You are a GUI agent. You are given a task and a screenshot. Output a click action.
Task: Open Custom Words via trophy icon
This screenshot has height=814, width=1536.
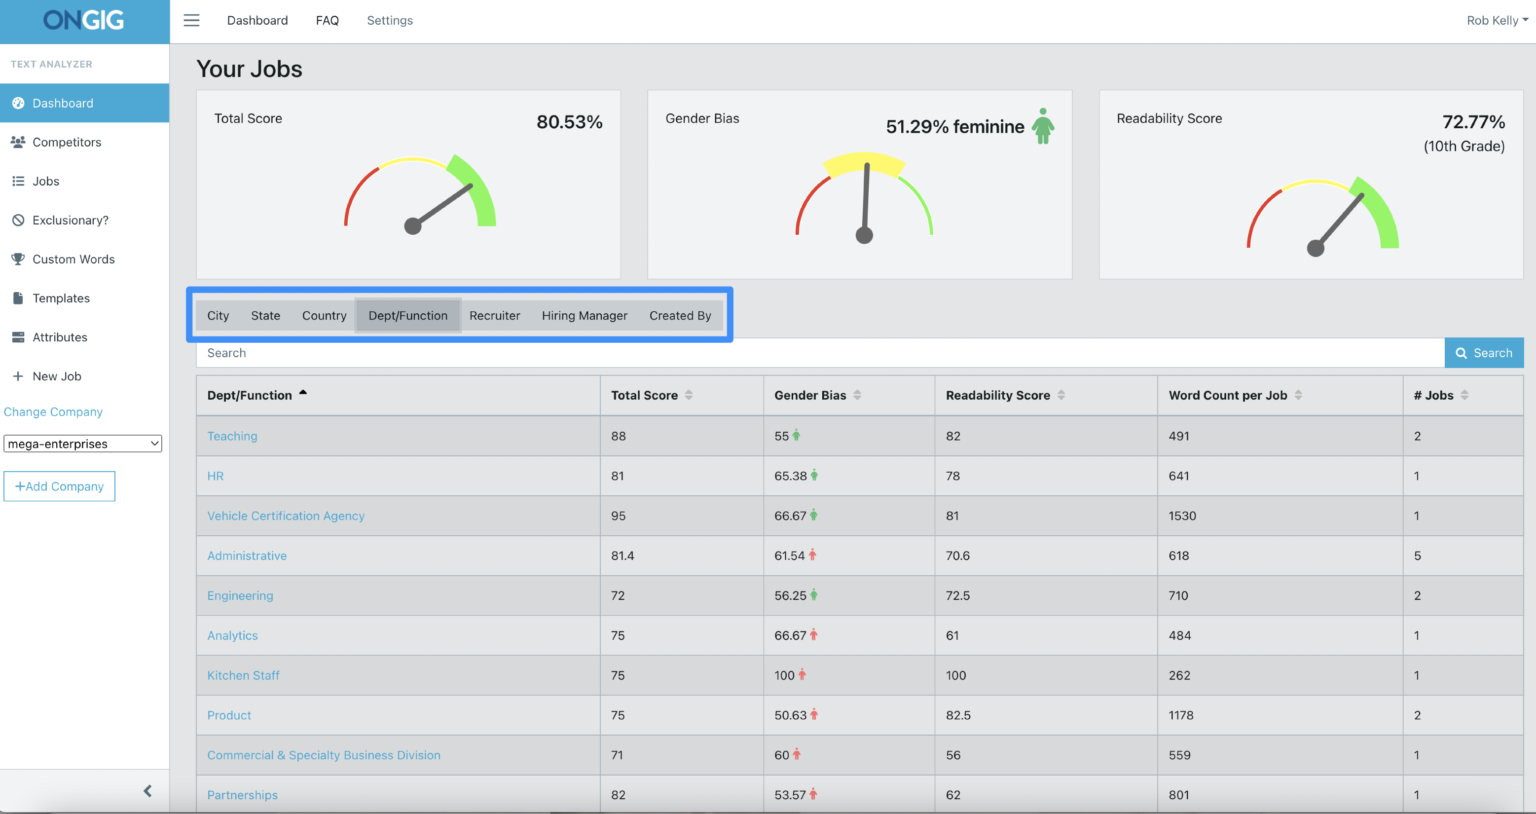pyautogui.click(x=19, y=259)
